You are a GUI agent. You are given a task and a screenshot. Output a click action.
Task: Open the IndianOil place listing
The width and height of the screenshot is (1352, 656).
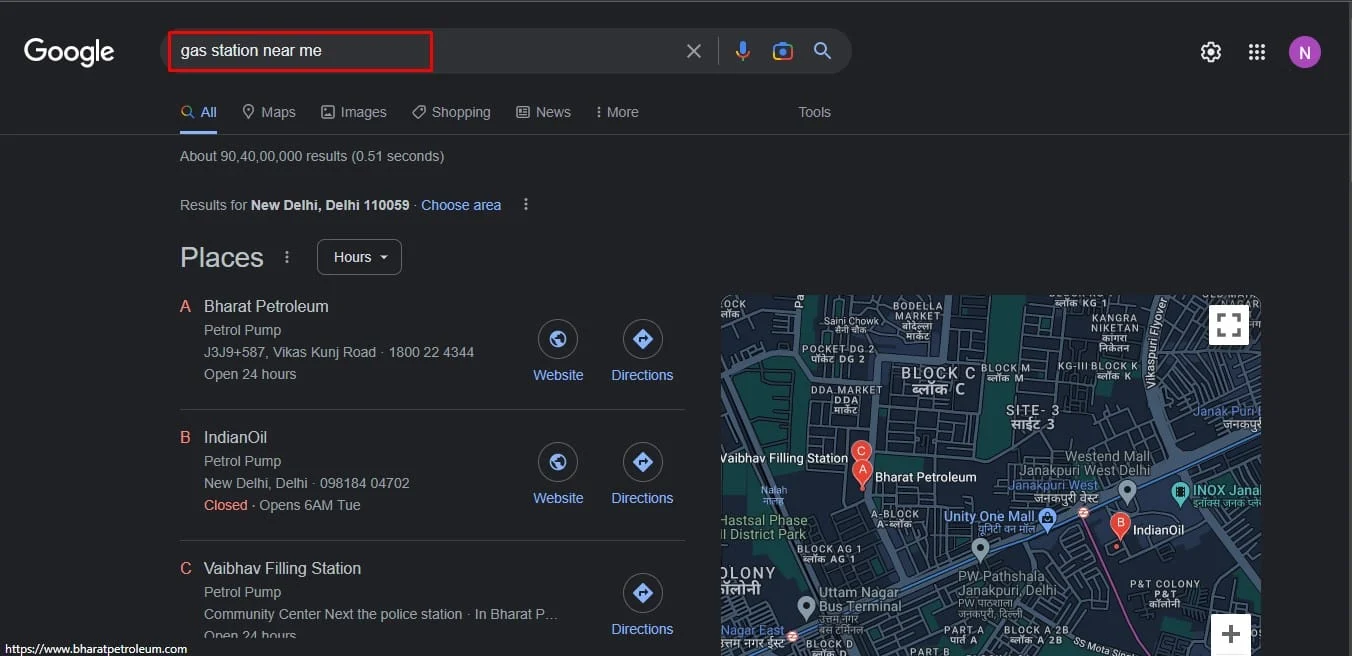(235, 437)
